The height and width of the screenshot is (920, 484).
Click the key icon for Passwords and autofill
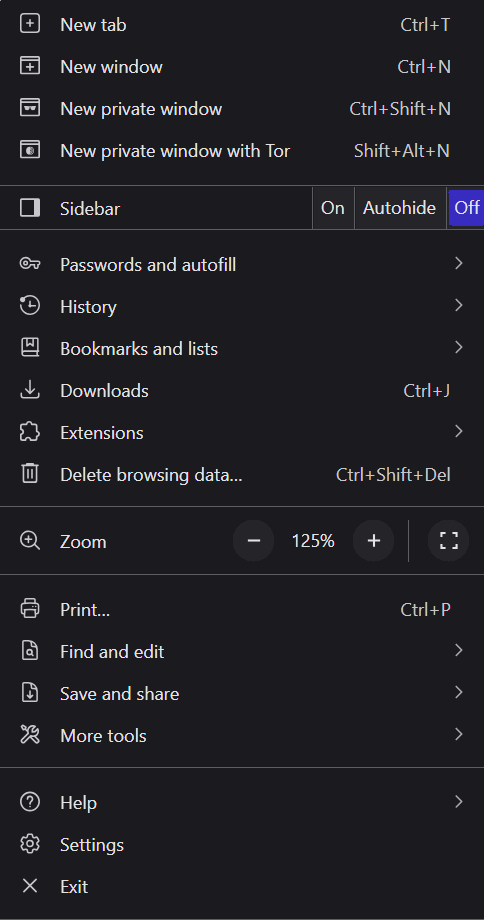(x=29, y=263)
